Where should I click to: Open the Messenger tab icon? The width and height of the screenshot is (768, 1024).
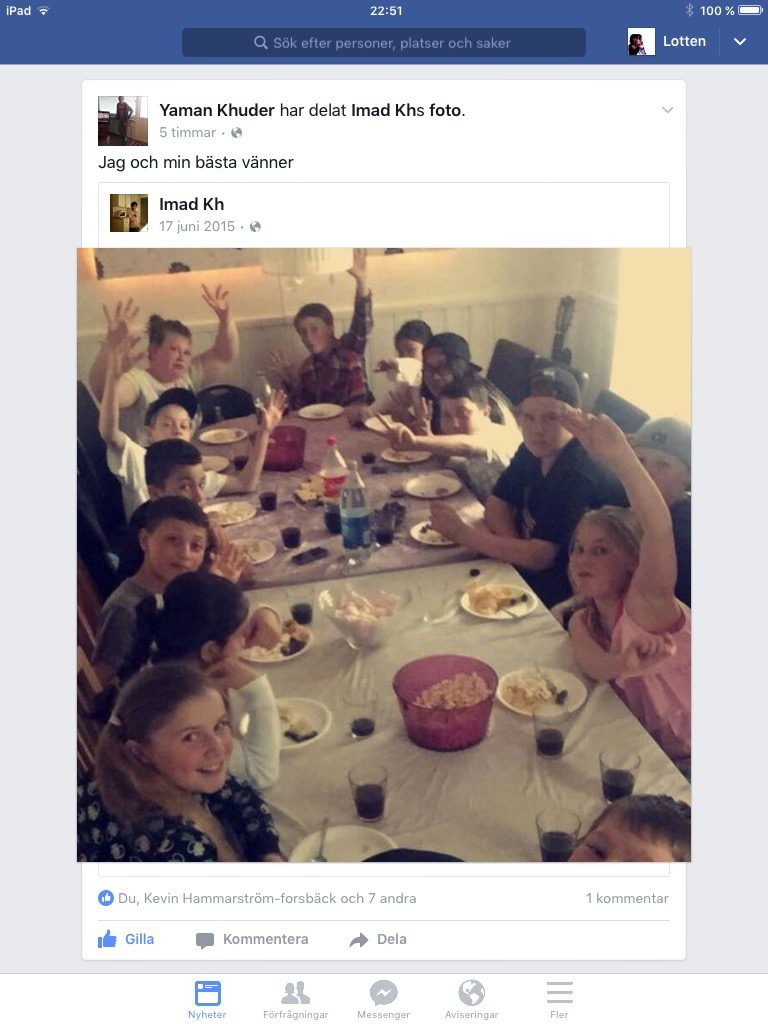point(383,999)
